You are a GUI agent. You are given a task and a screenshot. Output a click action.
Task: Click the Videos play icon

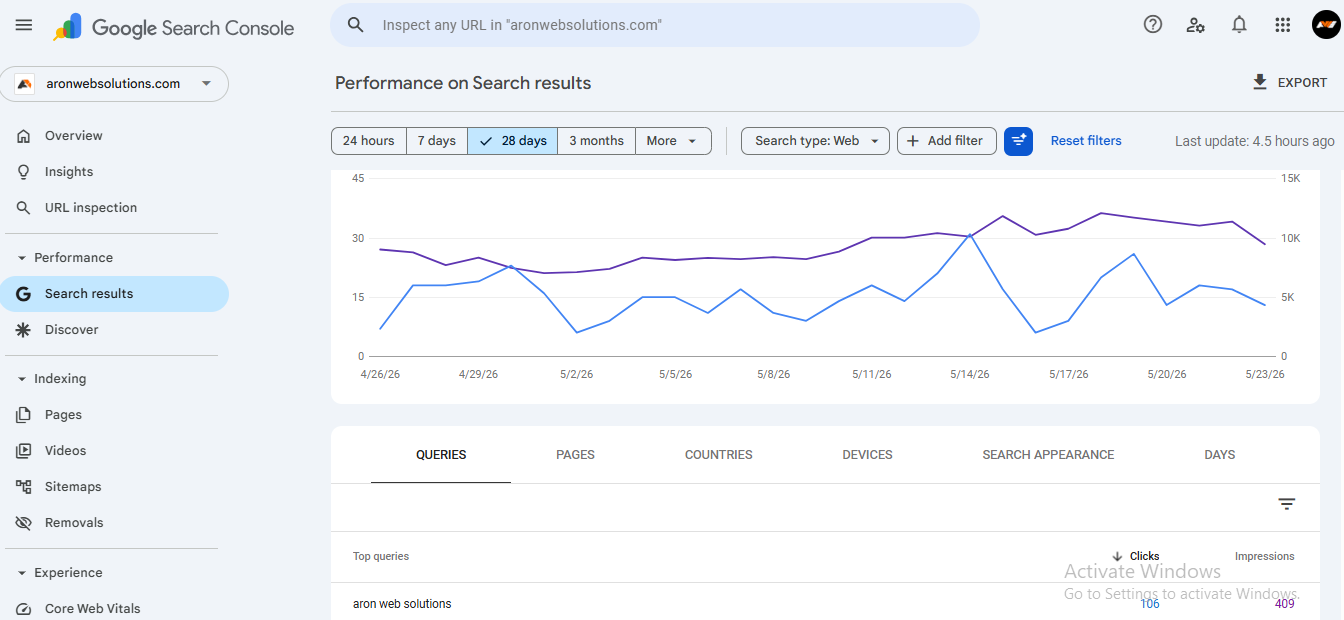(x=24, y=451)
